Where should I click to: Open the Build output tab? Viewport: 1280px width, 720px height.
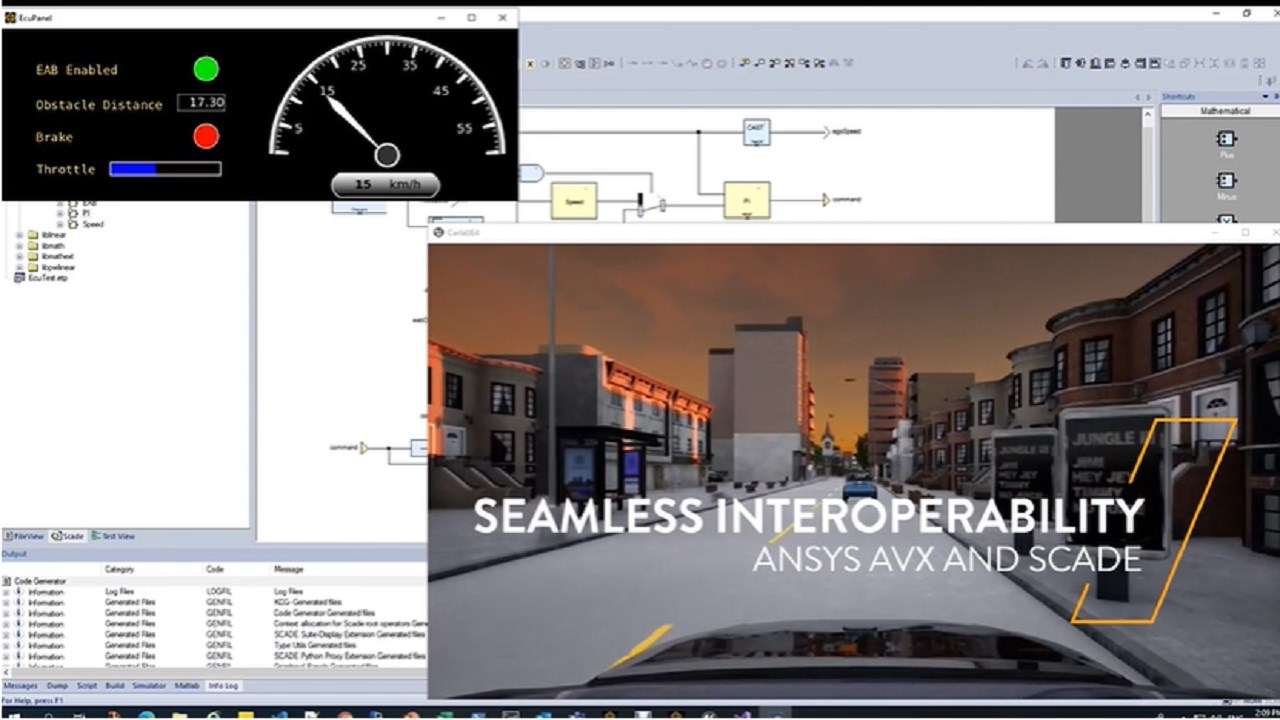point(115,685)
